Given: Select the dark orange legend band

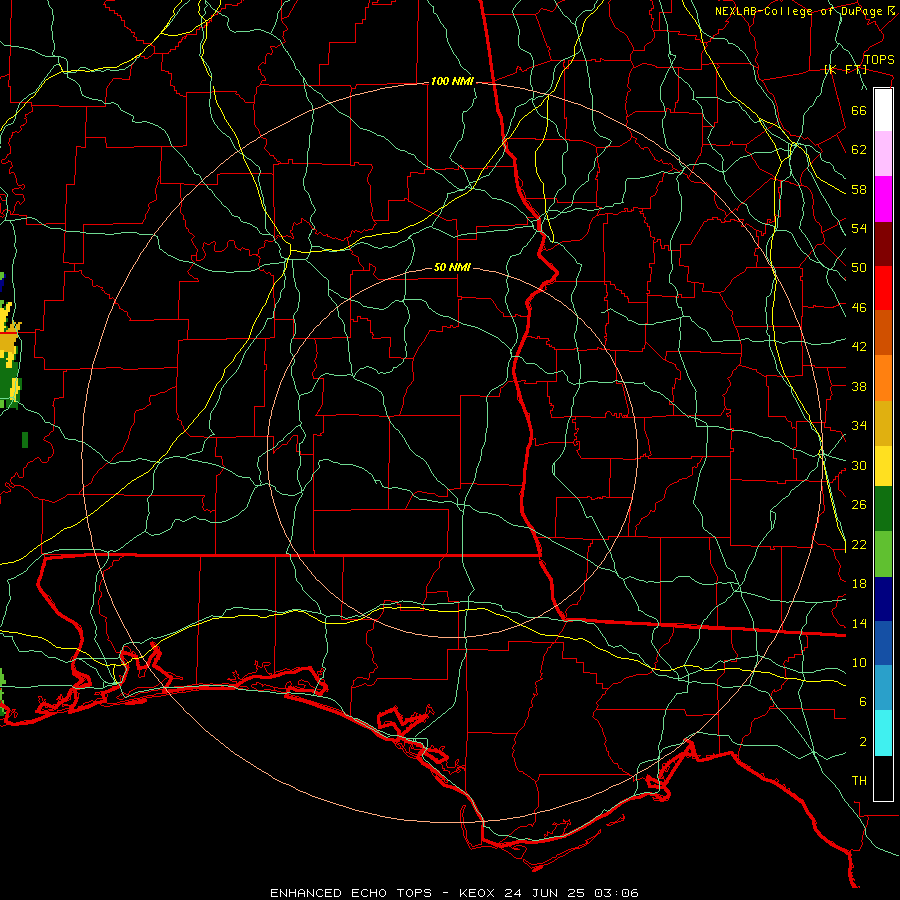Looking at the screenshot, I should coord(883,333).
